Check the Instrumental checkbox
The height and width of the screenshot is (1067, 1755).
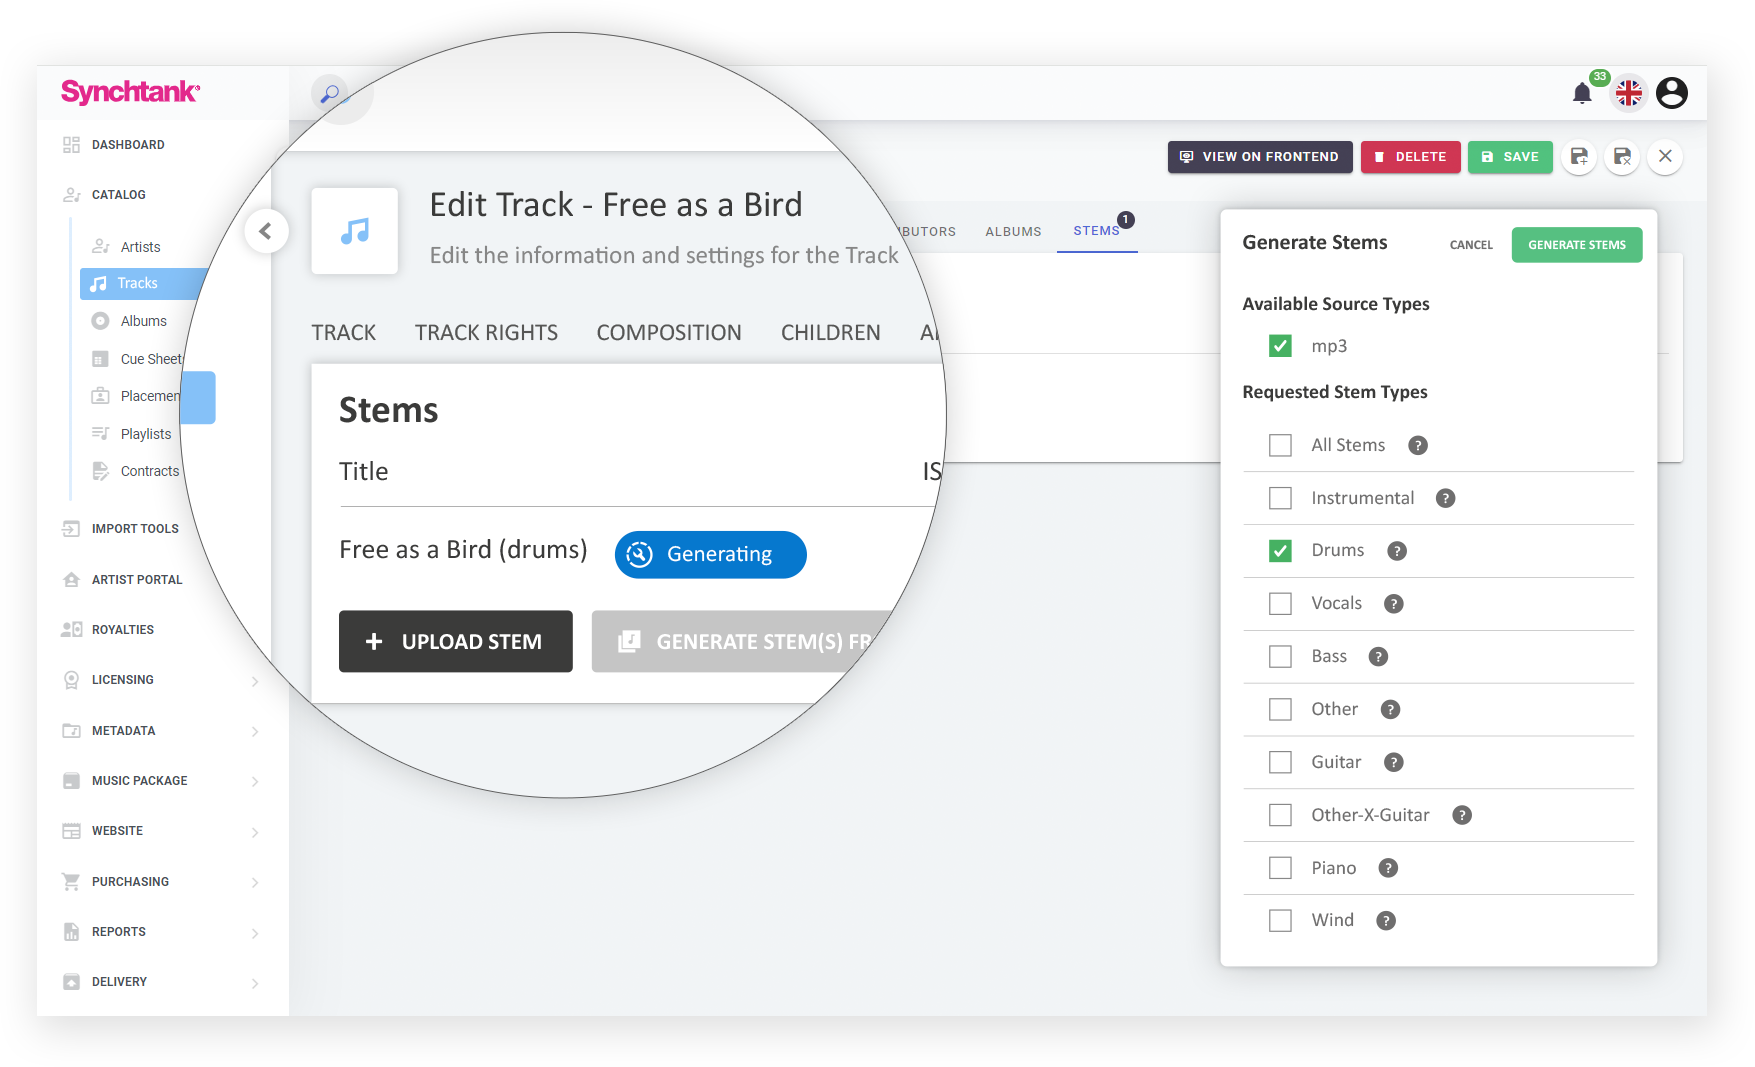click(1280, 498)
